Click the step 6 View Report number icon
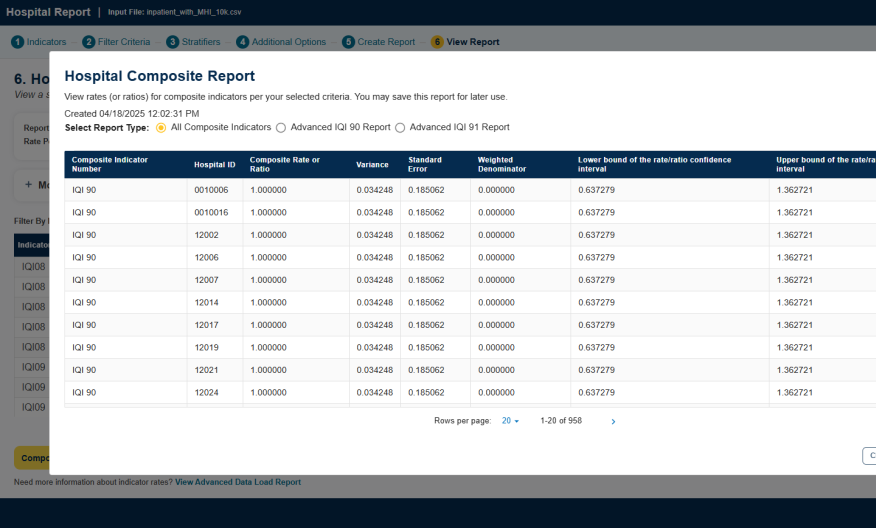 pos(437,42)
